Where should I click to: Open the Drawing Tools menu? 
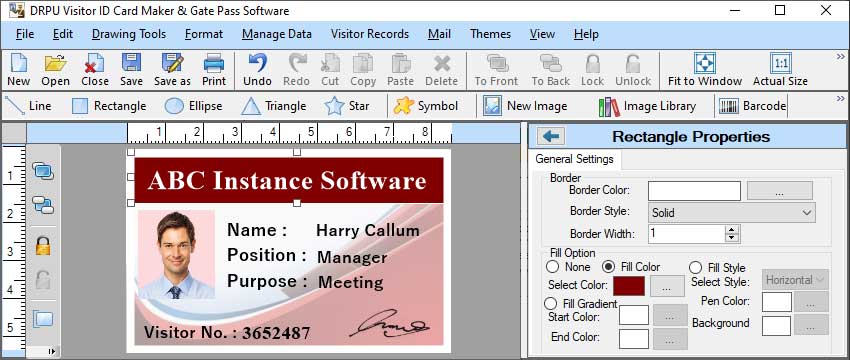pyautogui.click(x=129, y=34)
